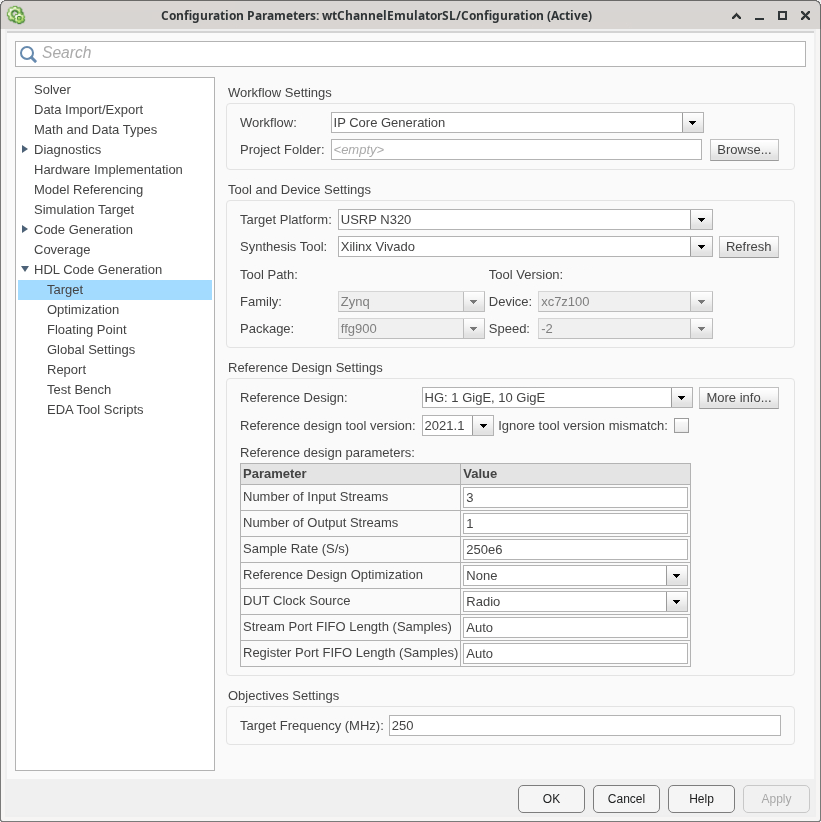Open the disabled Family dropdown
This screenshot has height=822, width=821.
pyautogui.click(x=473, y=302)
